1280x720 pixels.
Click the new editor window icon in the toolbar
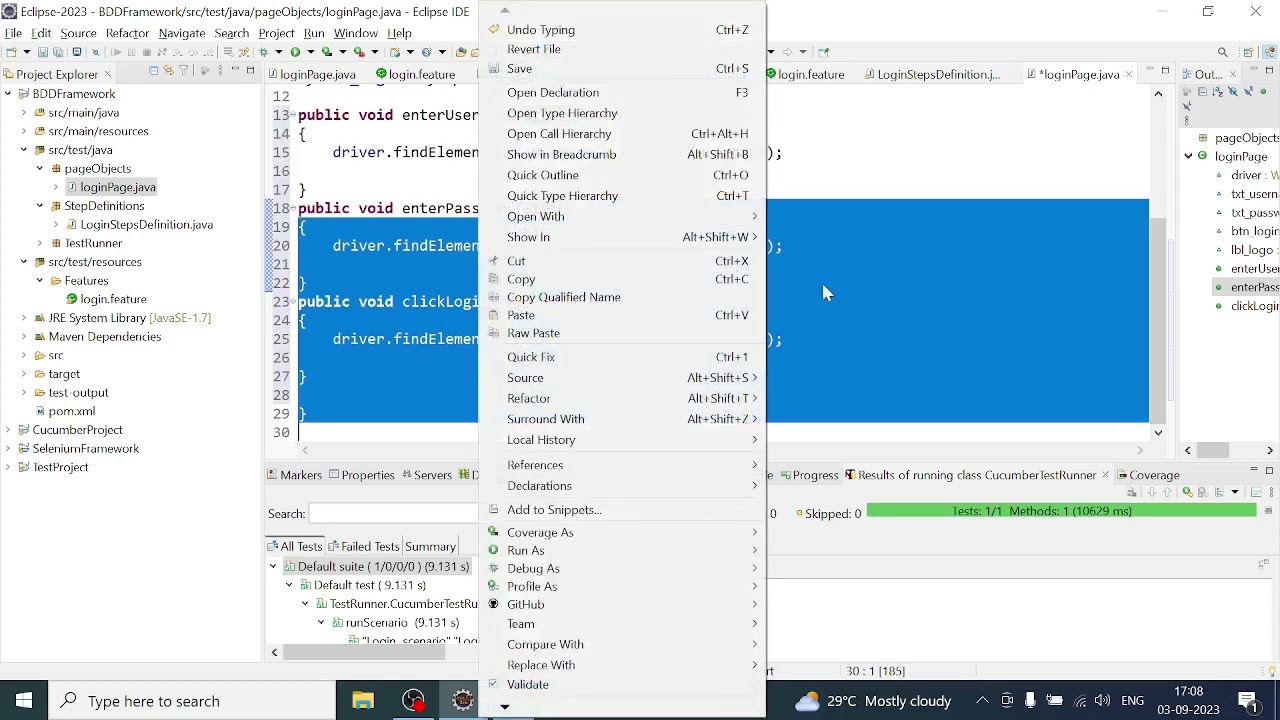[824, 52]
